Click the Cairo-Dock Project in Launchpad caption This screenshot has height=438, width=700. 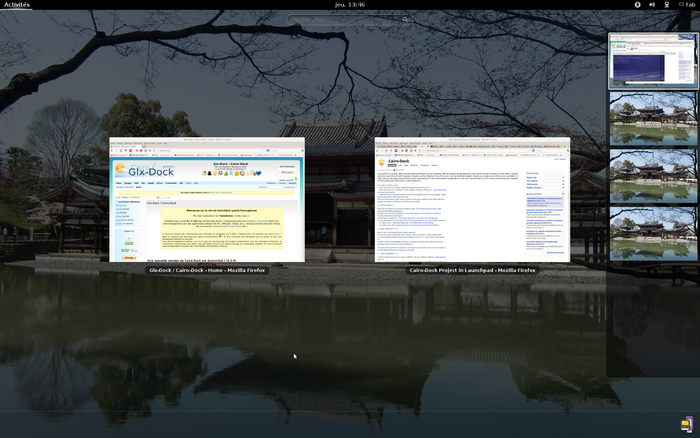point(472,270)
